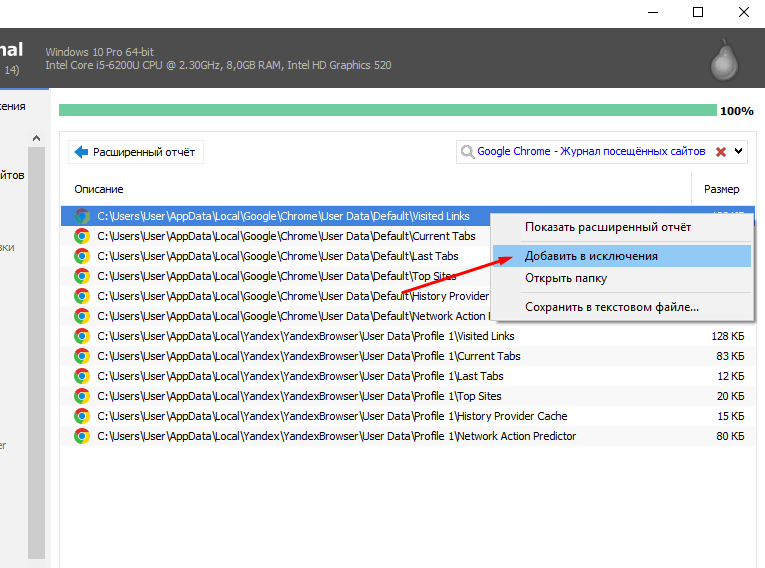Close the application window
Viewport: 765px width, 568px height.
(744, 12)
